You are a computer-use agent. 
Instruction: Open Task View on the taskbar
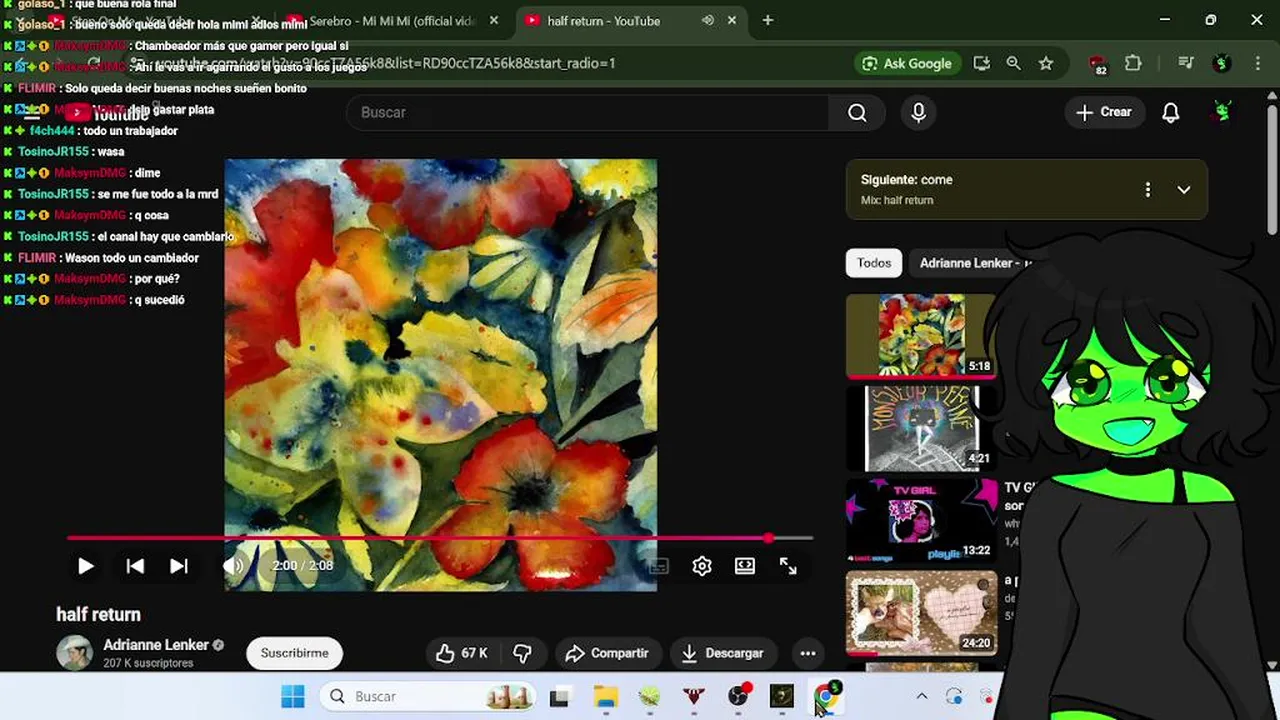(559, 696)
